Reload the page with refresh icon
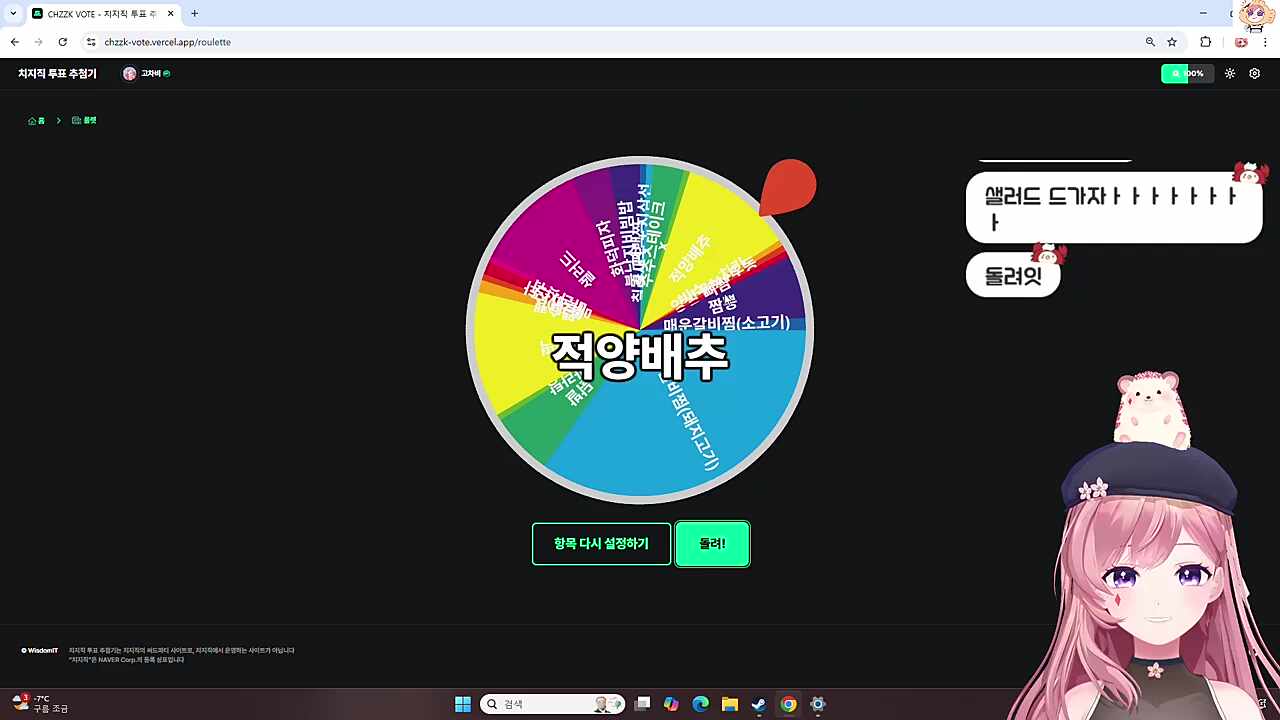The width and height of the screenshot is (1280, 720). pyautogui.click(x=63, y=42)
